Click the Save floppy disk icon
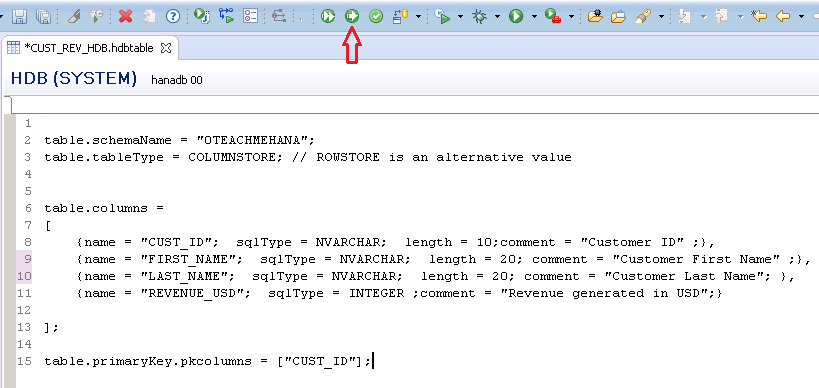This screenshot has width=819, height=388. point(20,17)
